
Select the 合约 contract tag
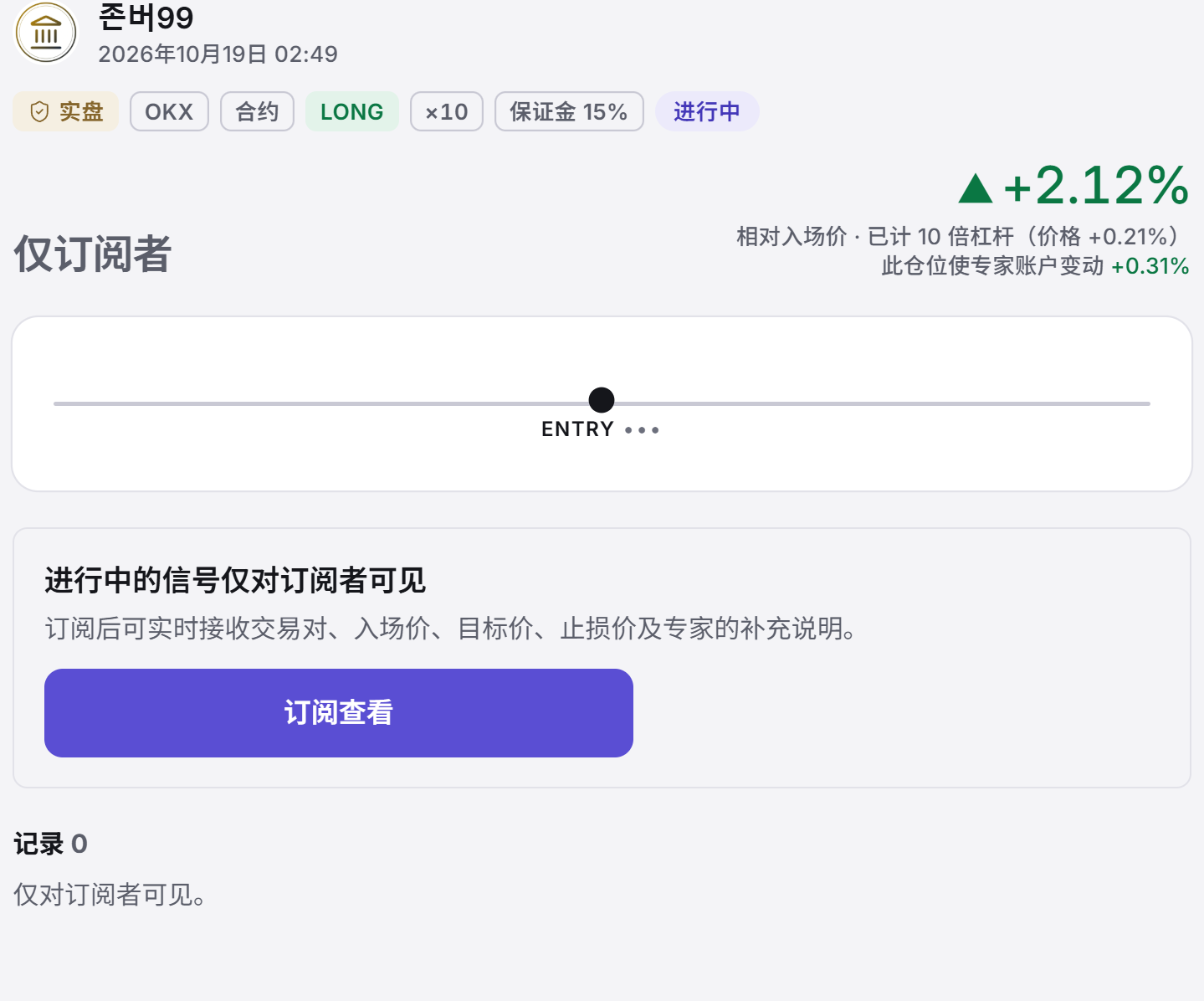(x=257, y=112)
